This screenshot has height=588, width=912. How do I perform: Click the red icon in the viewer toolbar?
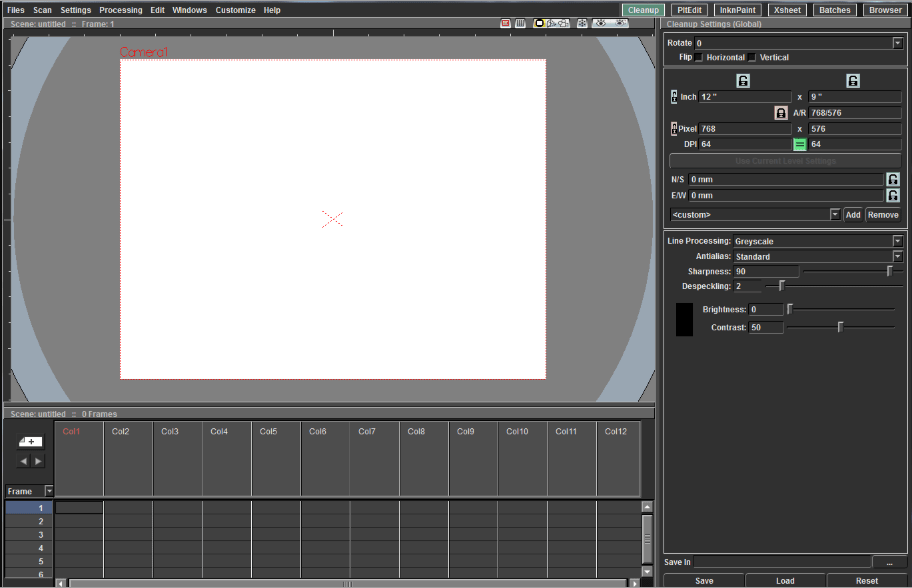(x=506, y=23)
